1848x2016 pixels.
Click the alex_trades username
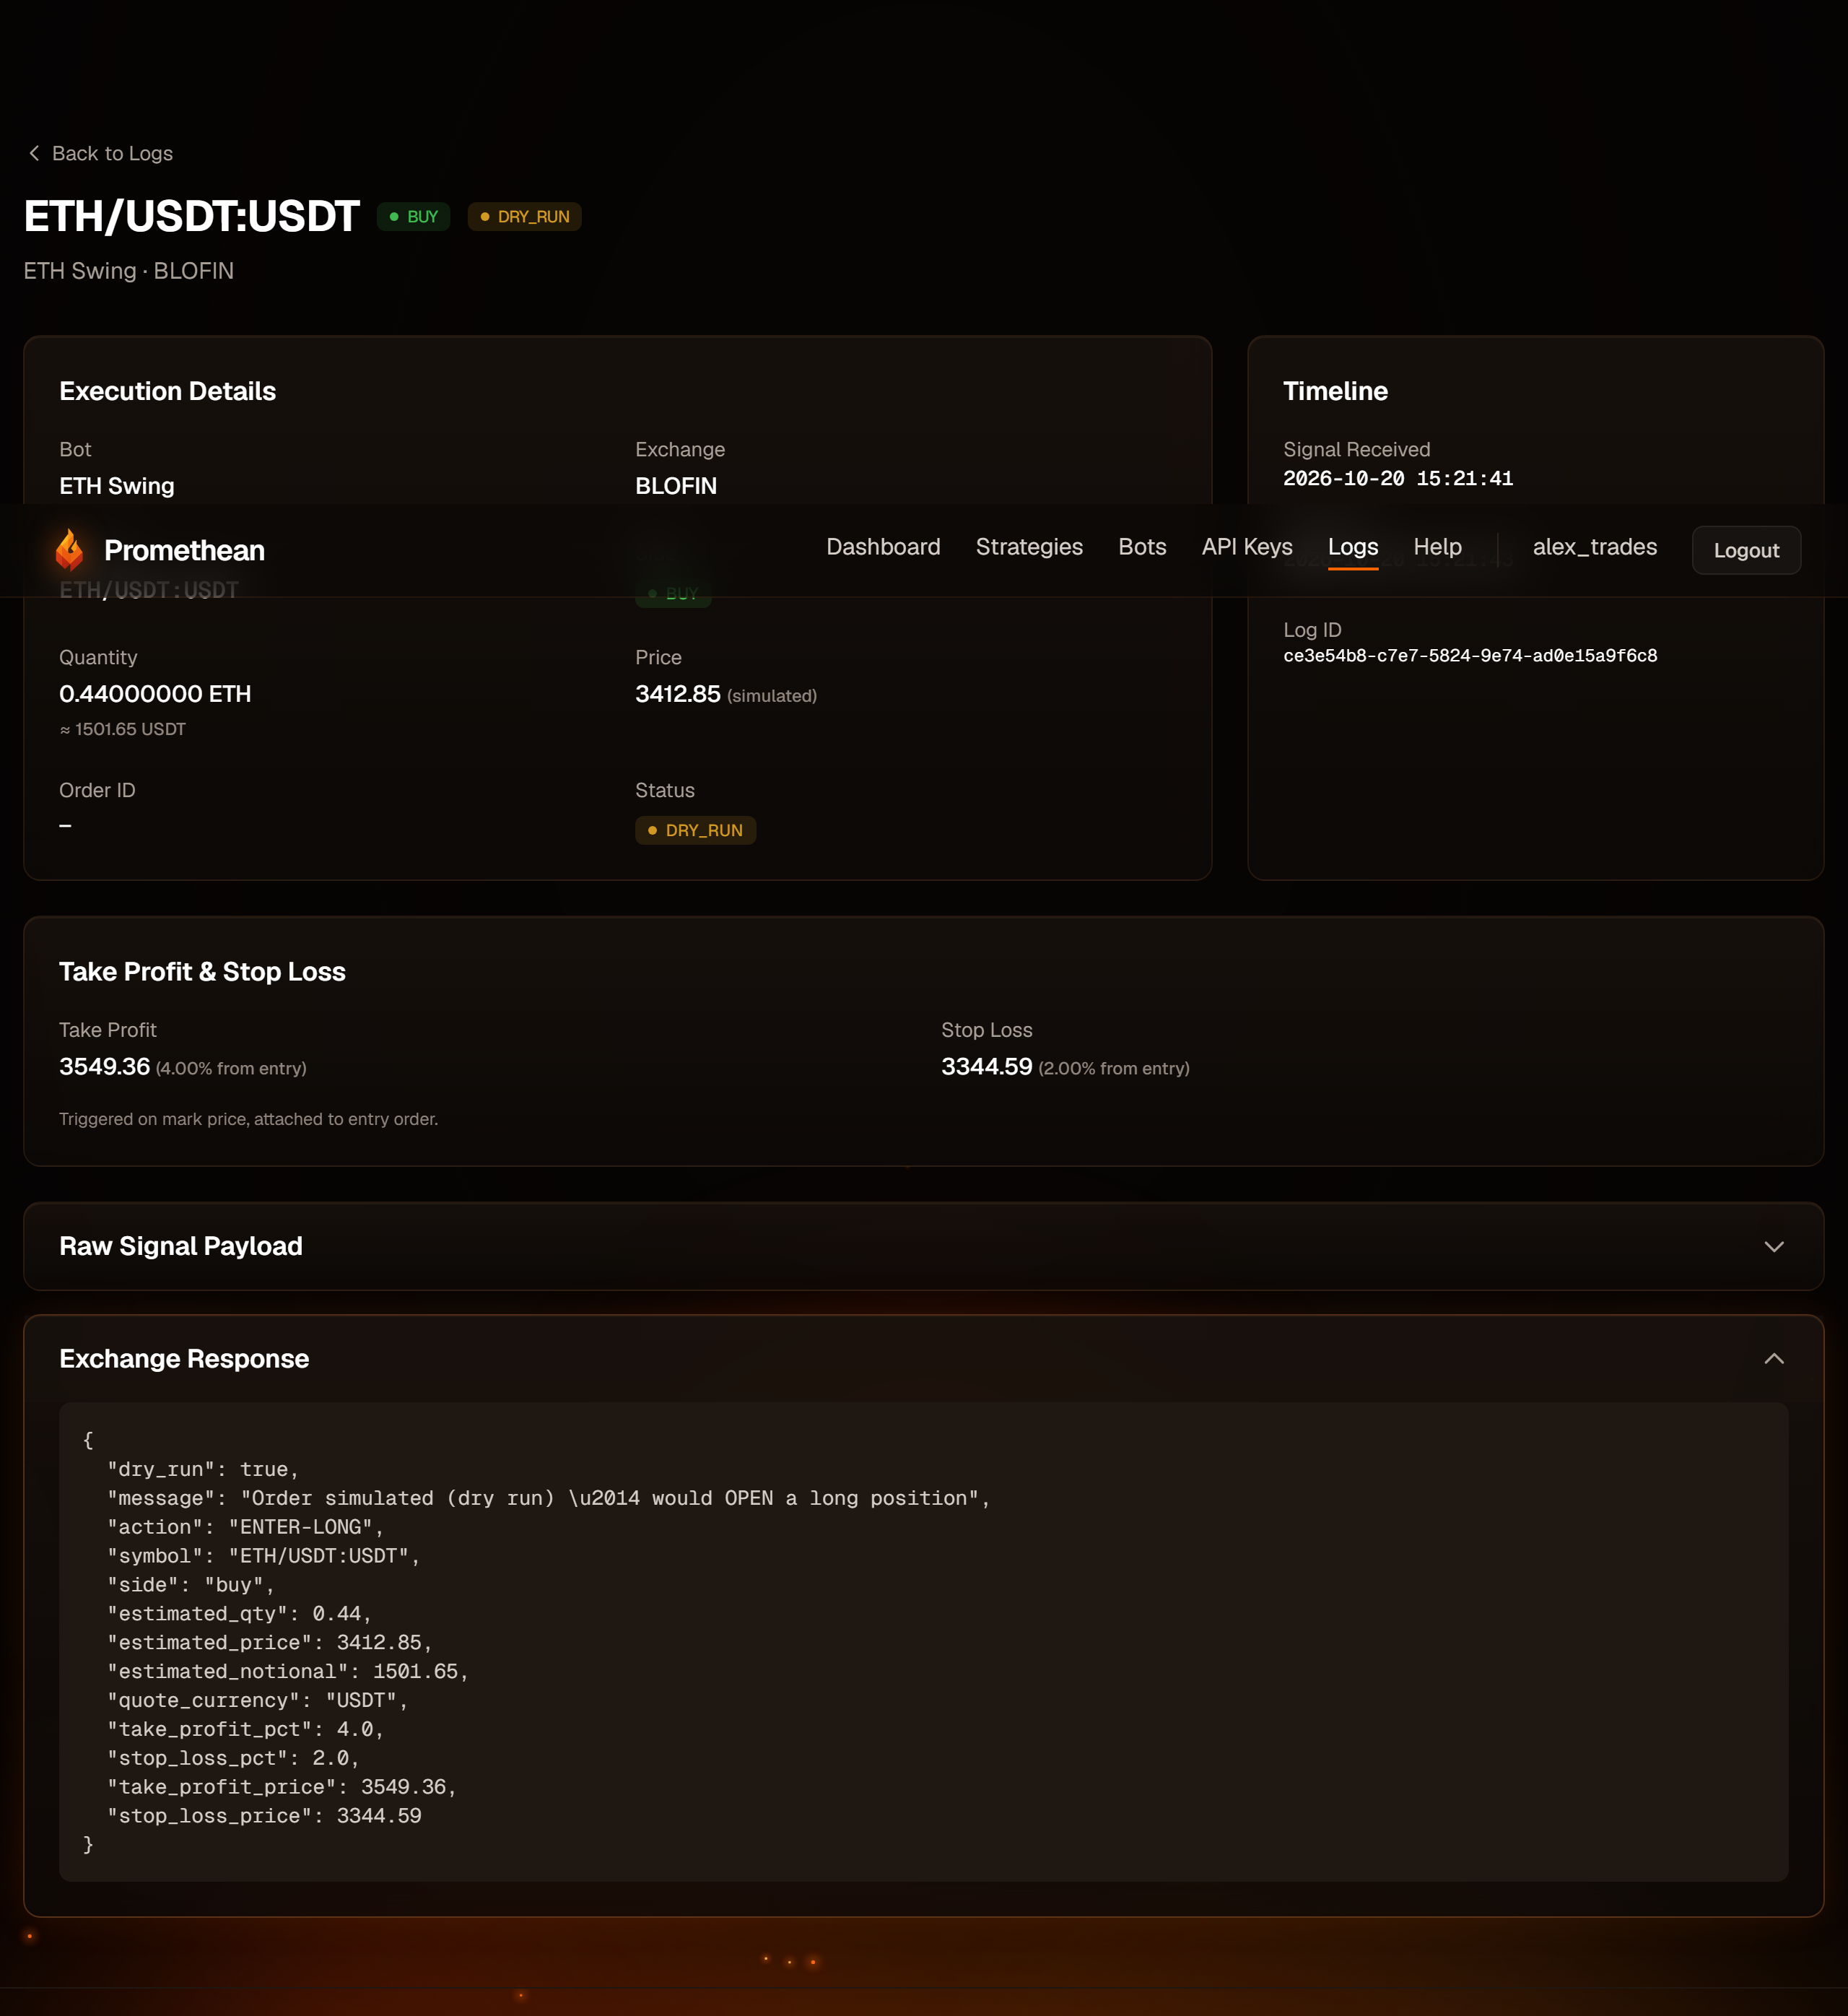1595,547
